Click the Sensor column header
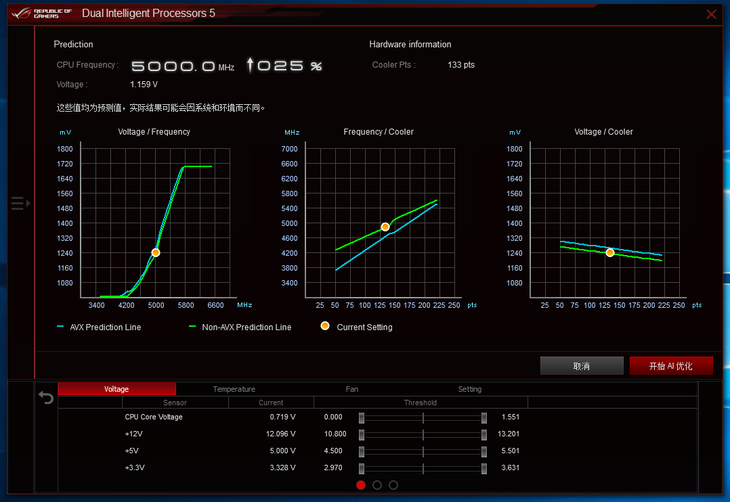Viewport: 730px width, 502px height. tap(175, 402)
